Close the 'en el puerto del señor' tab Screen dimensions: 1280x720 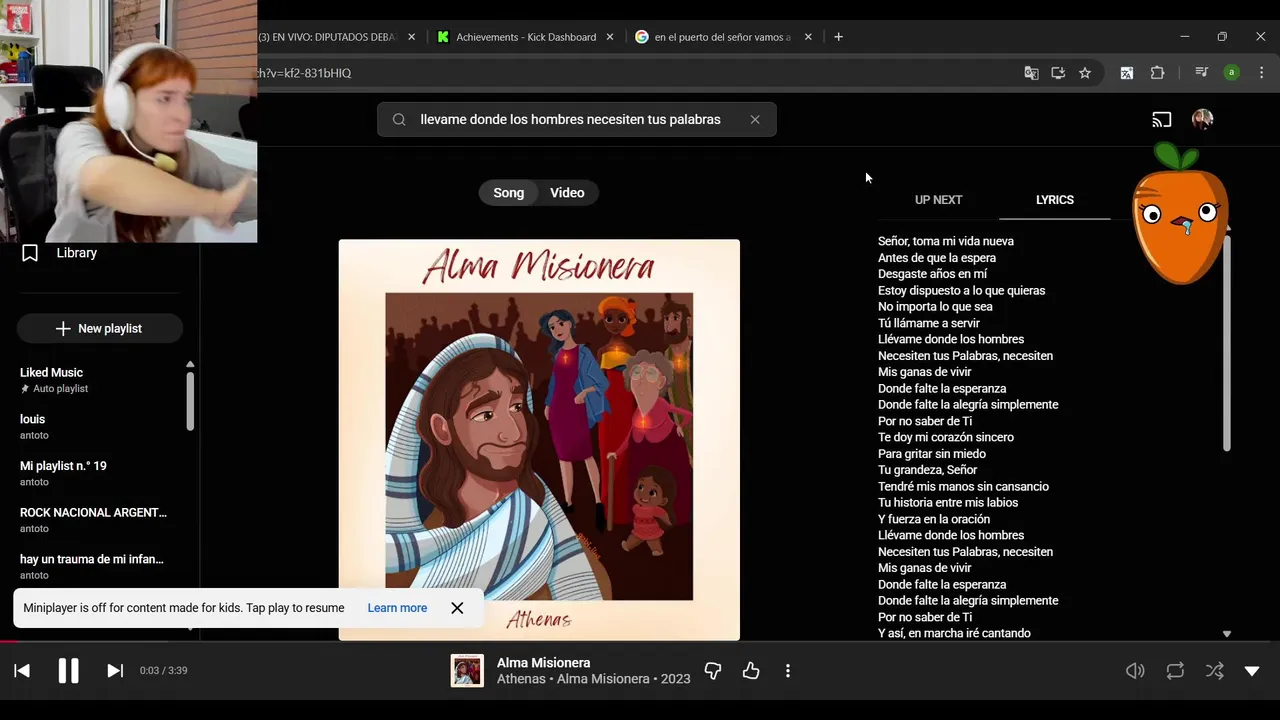point(808,37)
